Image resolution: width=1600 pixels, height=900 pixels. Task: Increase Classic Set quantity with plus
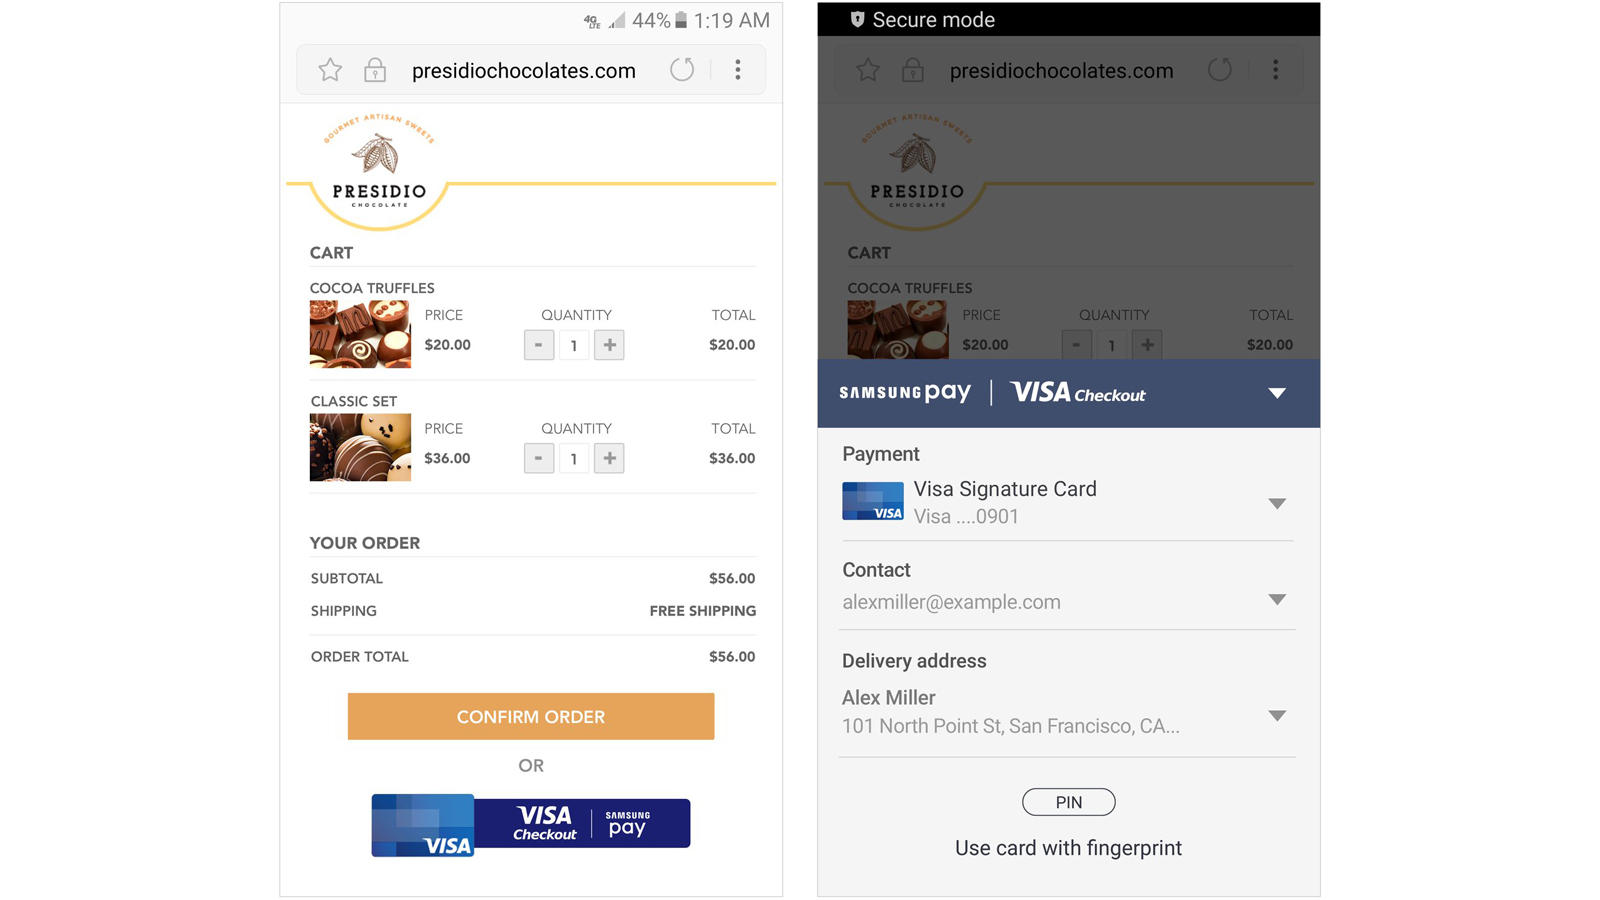[x=609, y=458]
